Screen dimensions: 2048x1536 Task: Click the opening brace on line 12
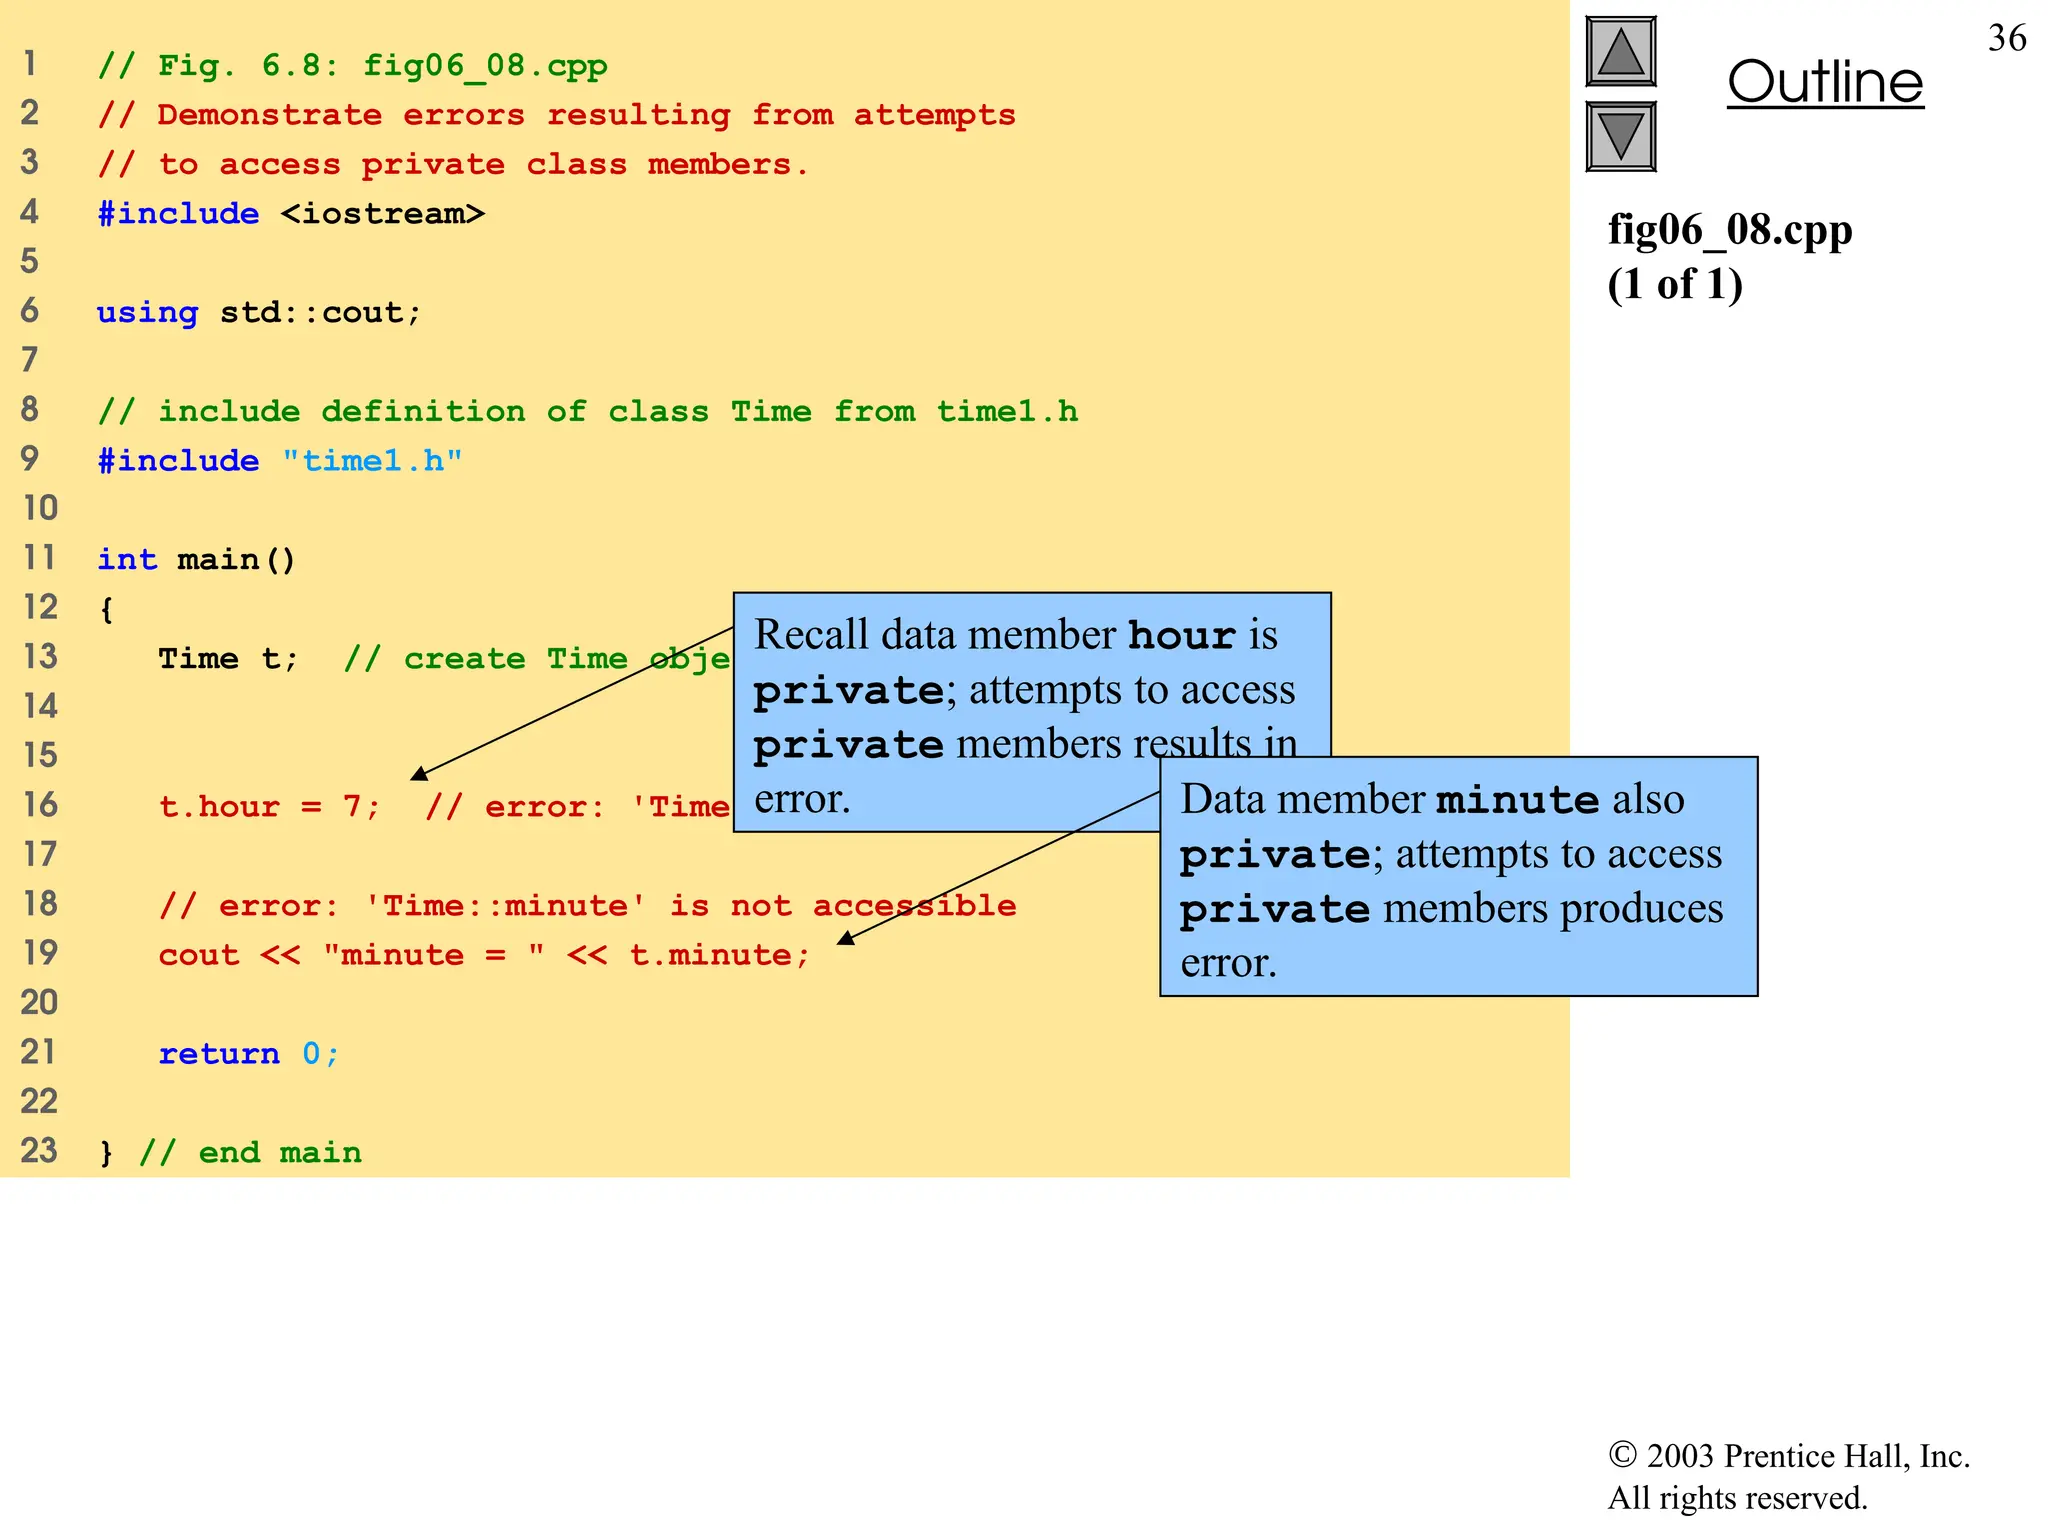click(x=106, y=610)
